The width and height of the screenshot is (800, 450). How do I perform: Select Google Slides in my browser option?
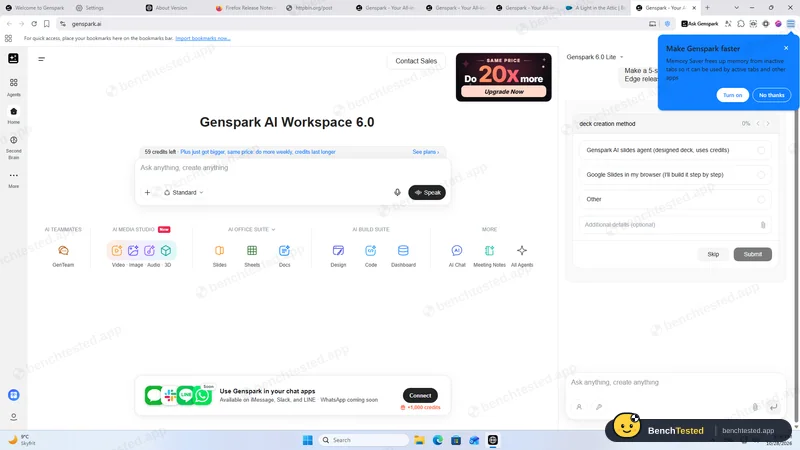pos(675,174)
